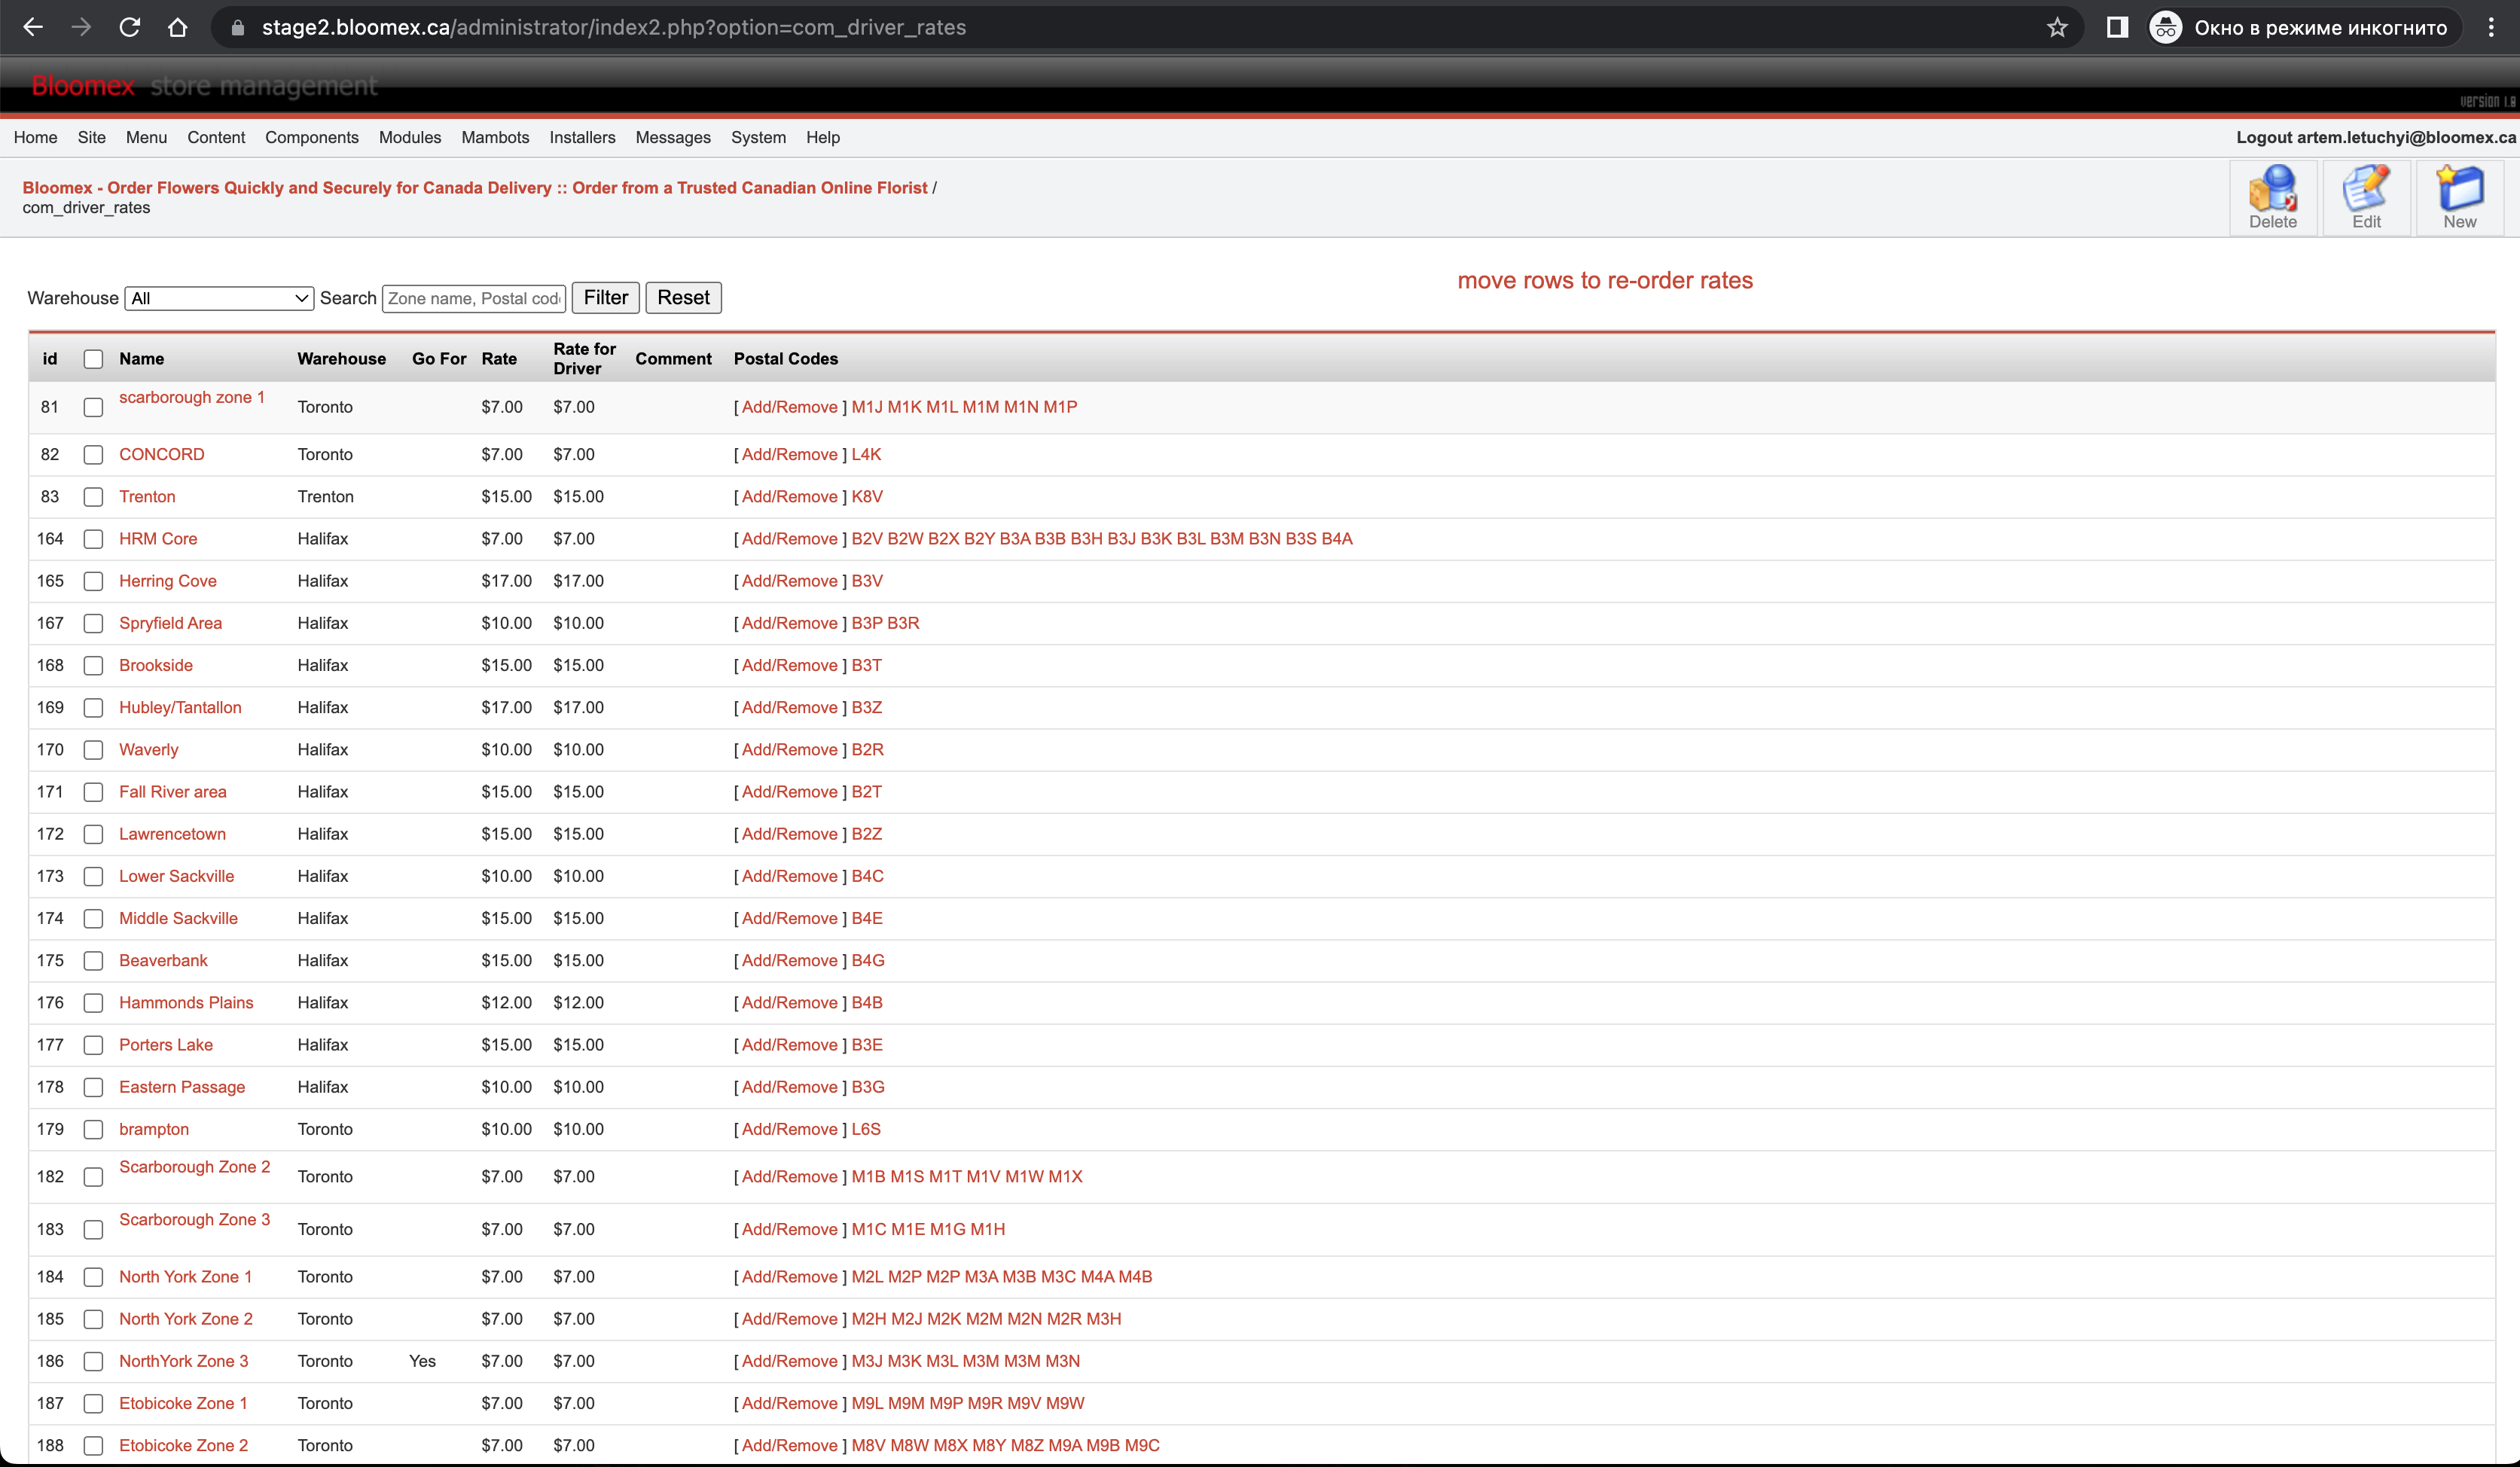Open the Mambots menu
Viewport: 2520px width, 1467px height.
[x=495, y=137]
